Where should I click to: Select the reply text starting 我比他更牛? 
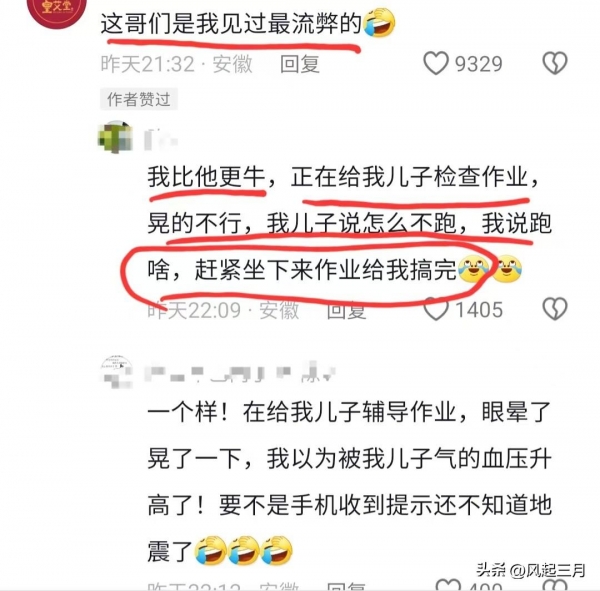click(x=349, y=224)
